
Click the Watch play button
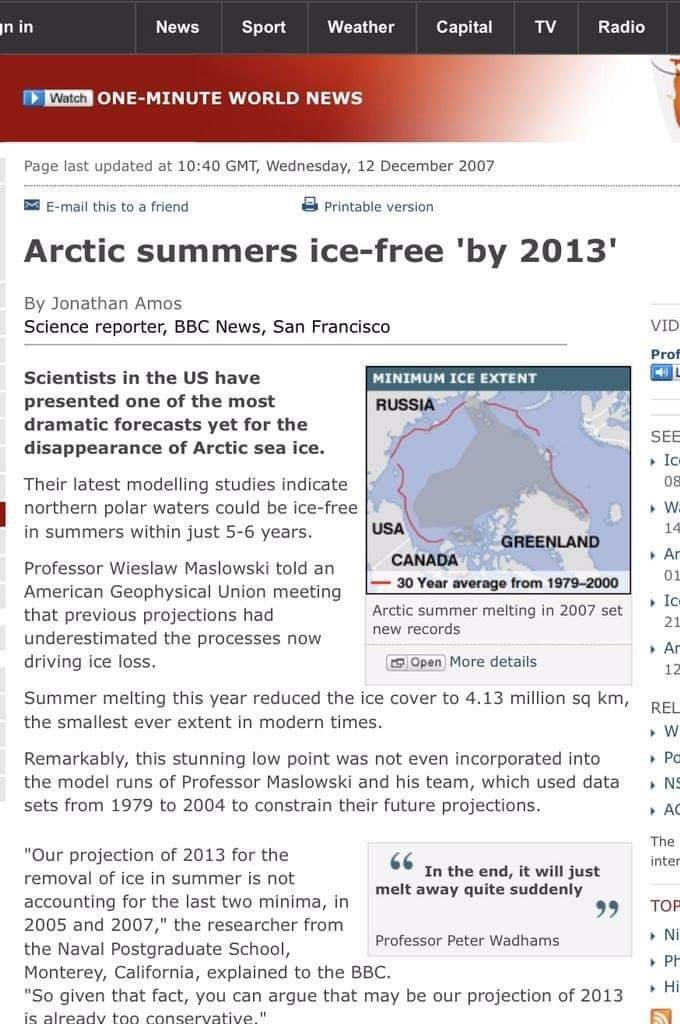pyautogui.click(x=35, y=98)
